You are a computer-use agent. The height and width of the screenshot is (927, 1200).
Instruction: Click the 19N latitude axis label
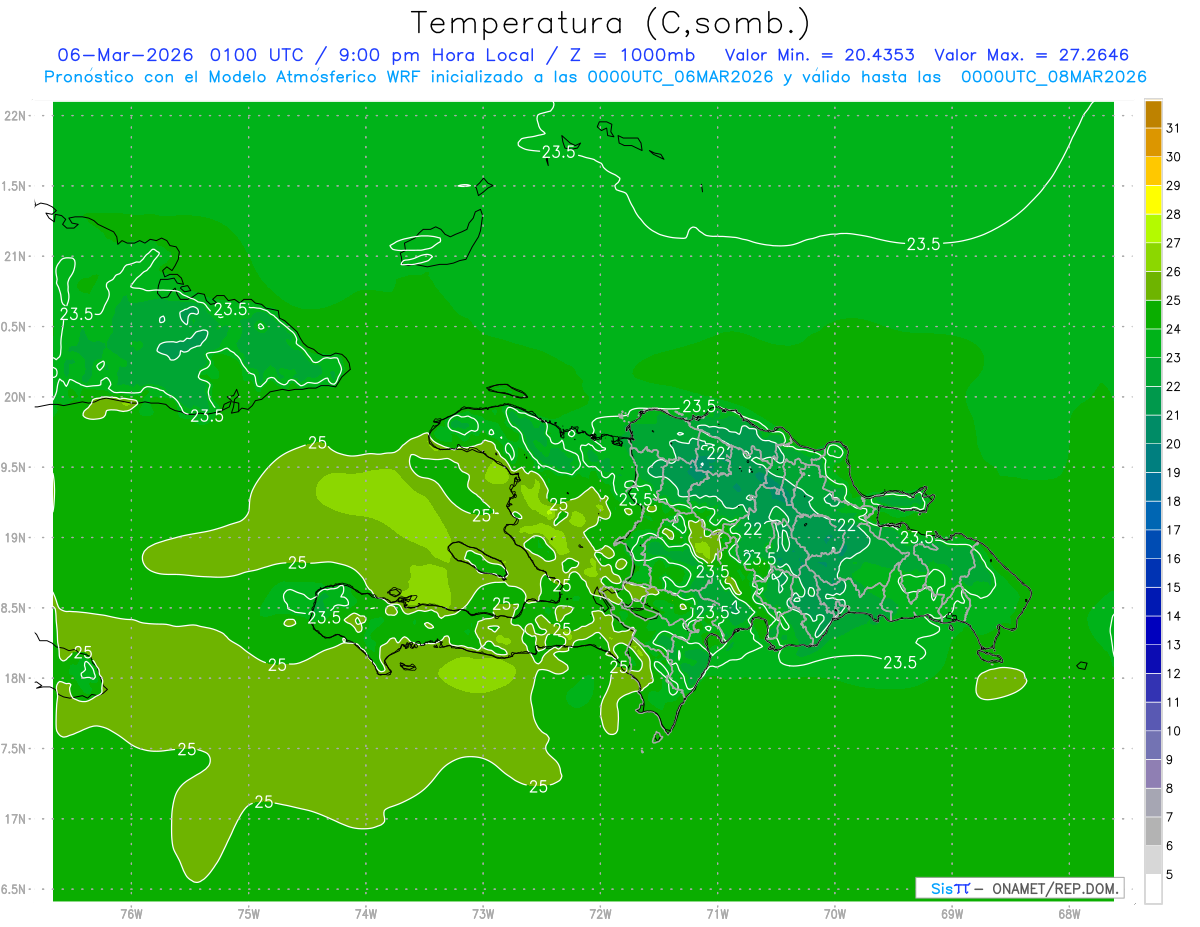tap(15, 538)
